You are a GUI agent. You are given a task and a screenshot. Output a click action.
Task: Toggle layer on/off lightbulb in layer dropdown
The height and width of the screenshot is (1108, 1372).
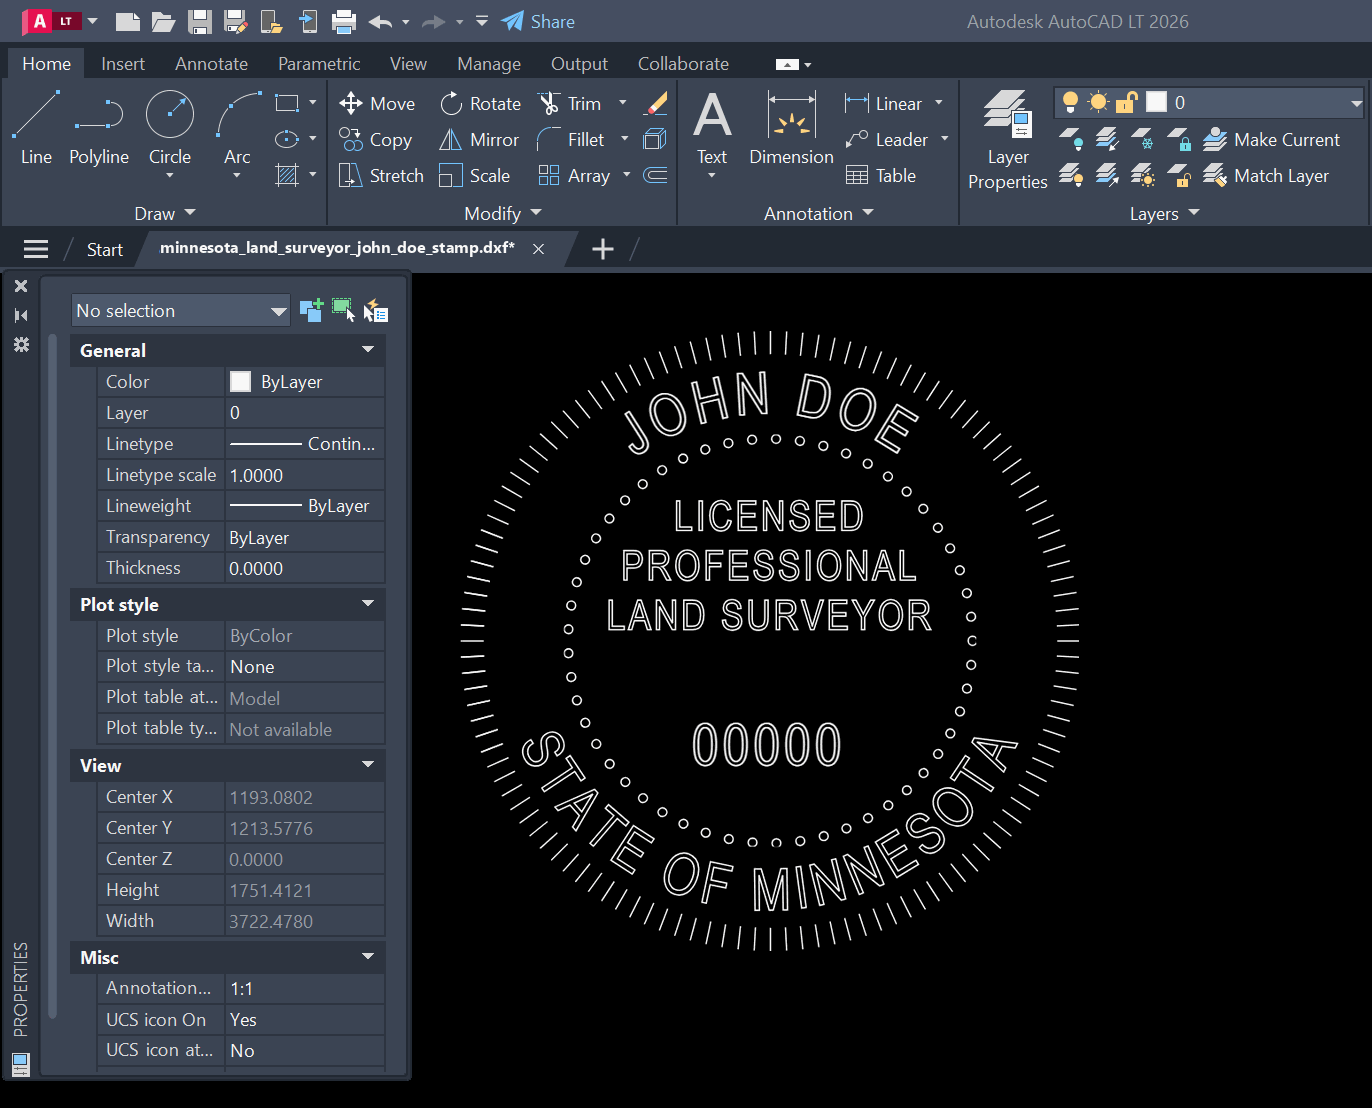point(1070,102)
